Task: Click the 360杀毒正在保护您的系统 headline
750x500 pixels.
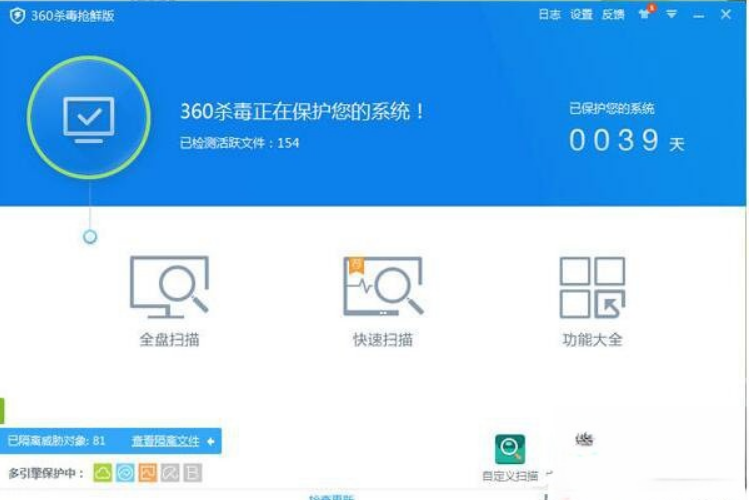Action: click(302, 111)
